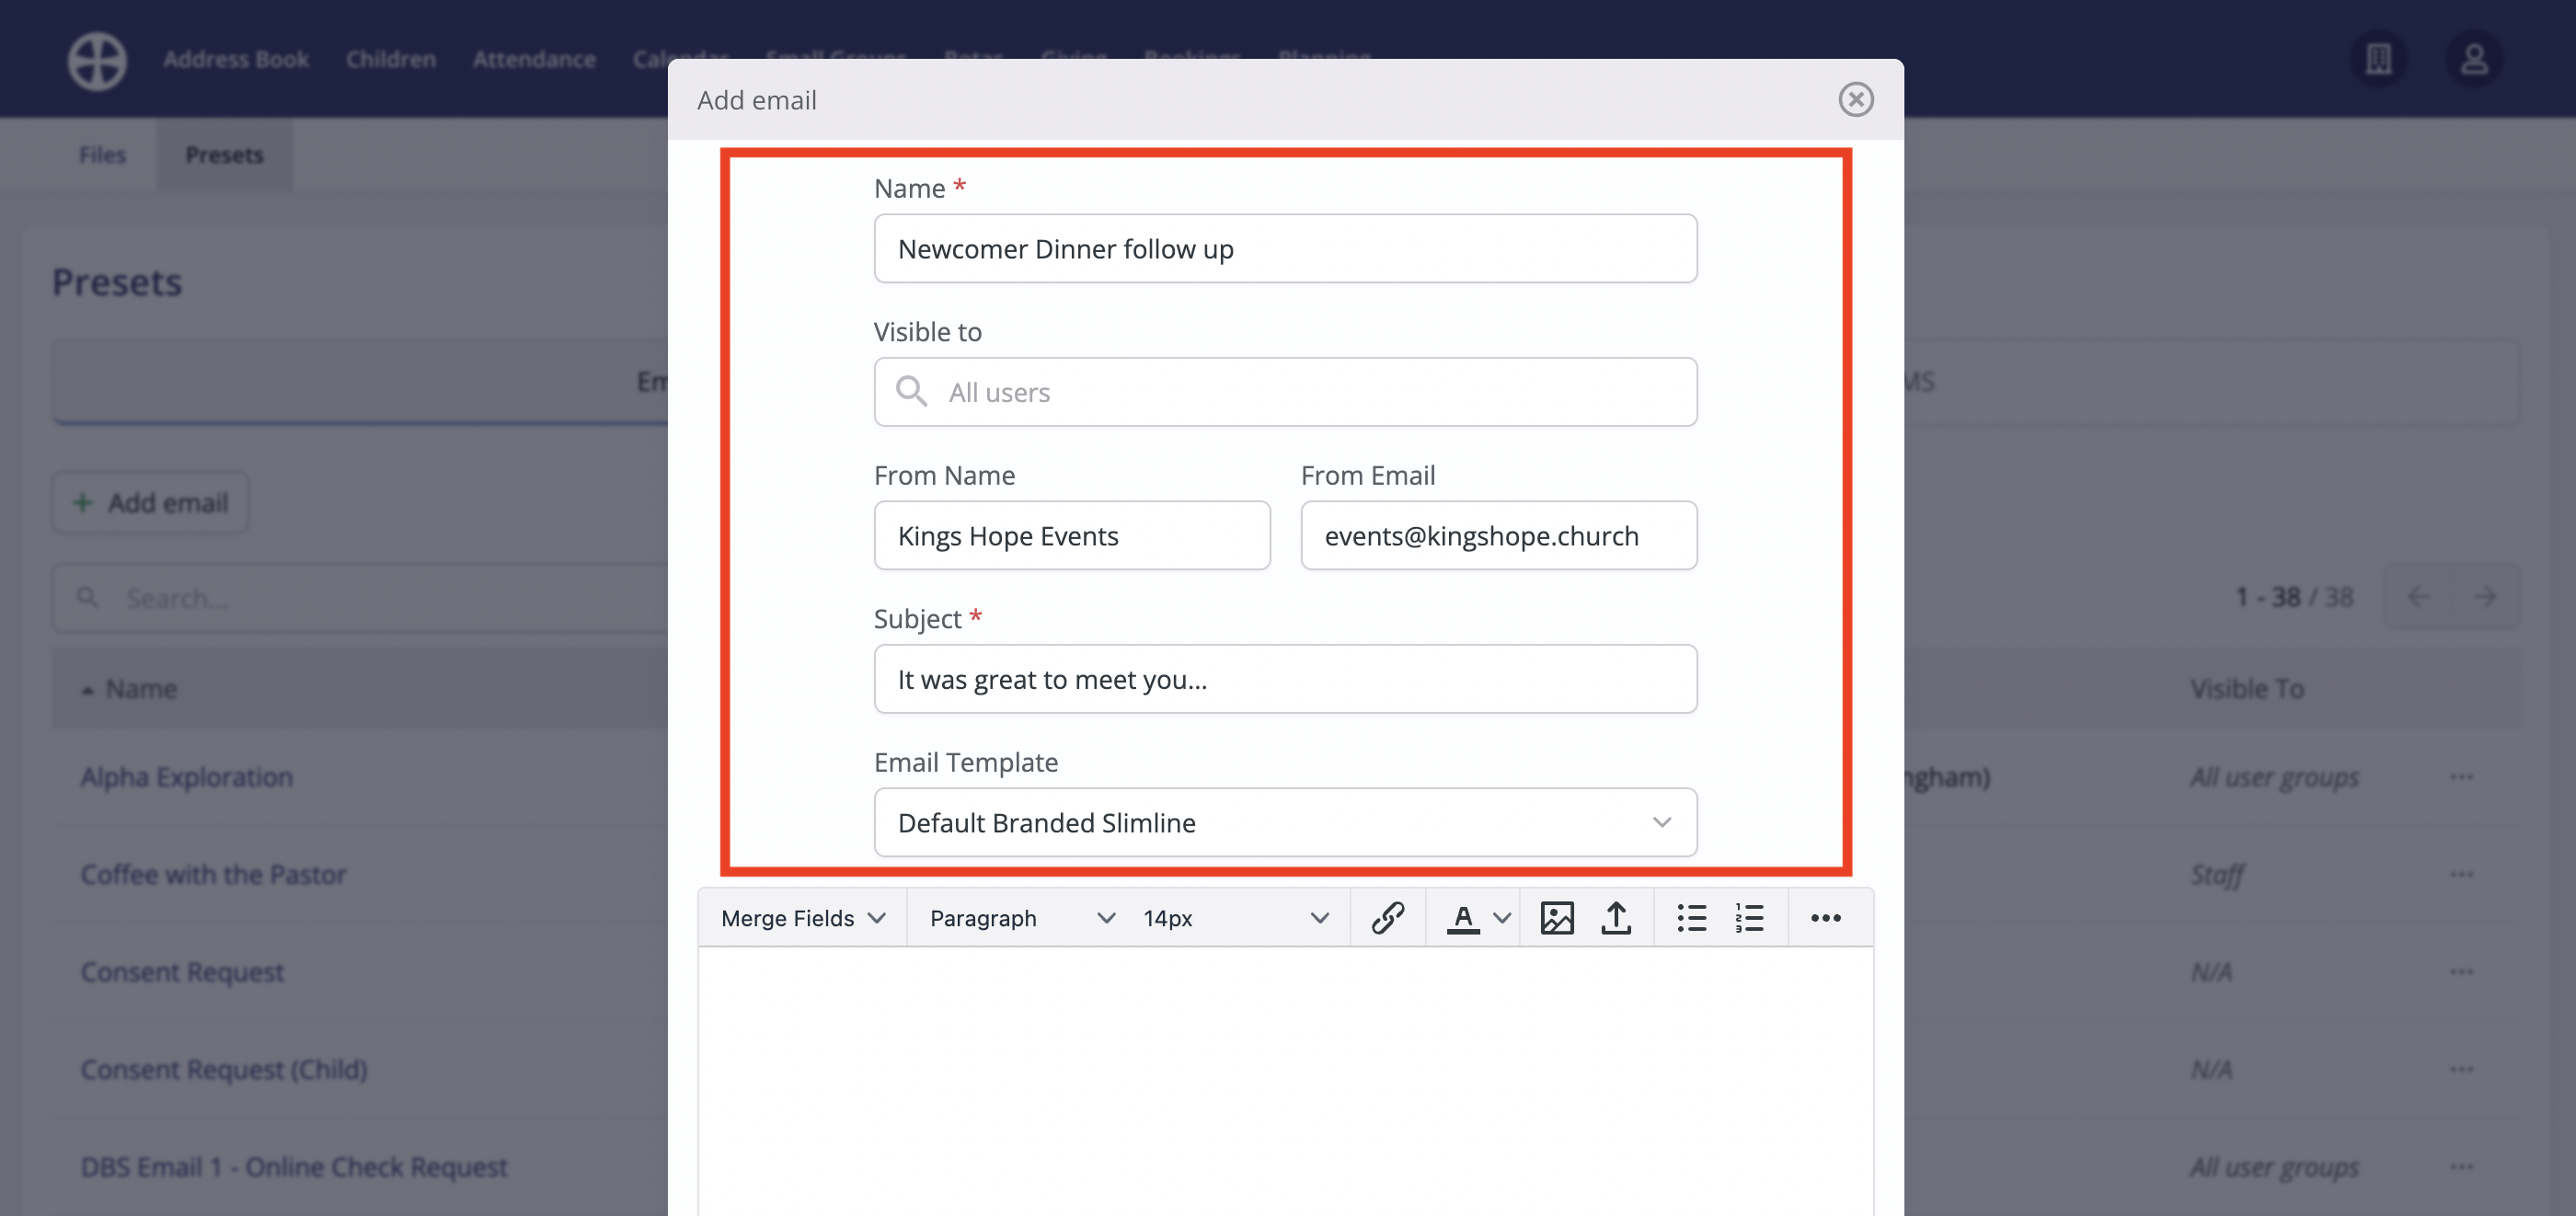Insert a bulleted list

[x=1691, y=917]
